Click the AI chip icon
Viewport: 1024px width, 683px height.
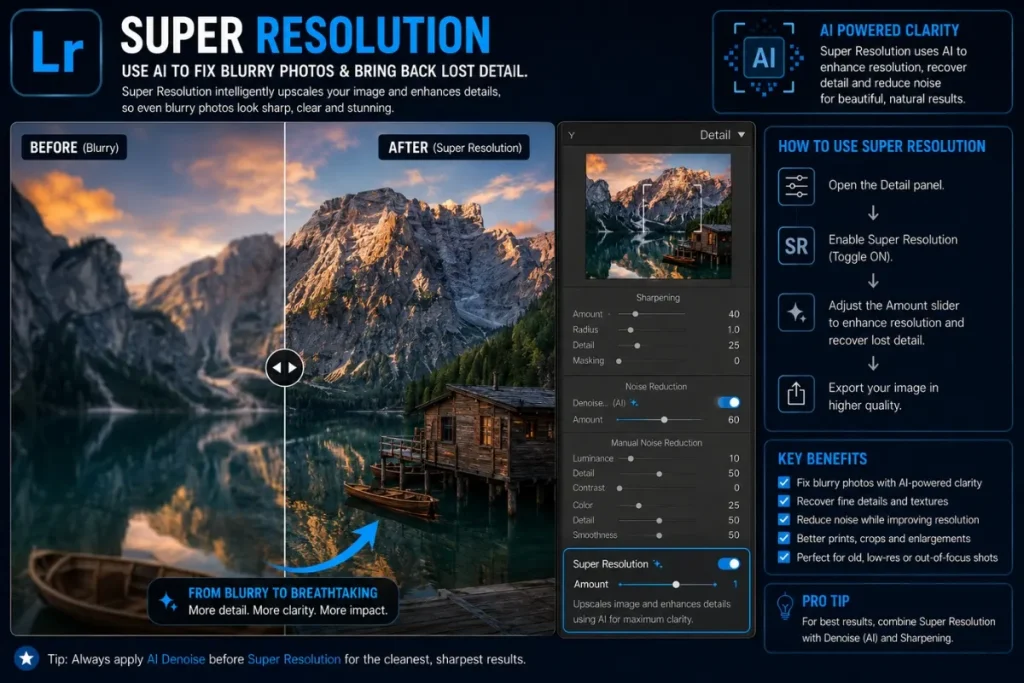pos(763,58)
